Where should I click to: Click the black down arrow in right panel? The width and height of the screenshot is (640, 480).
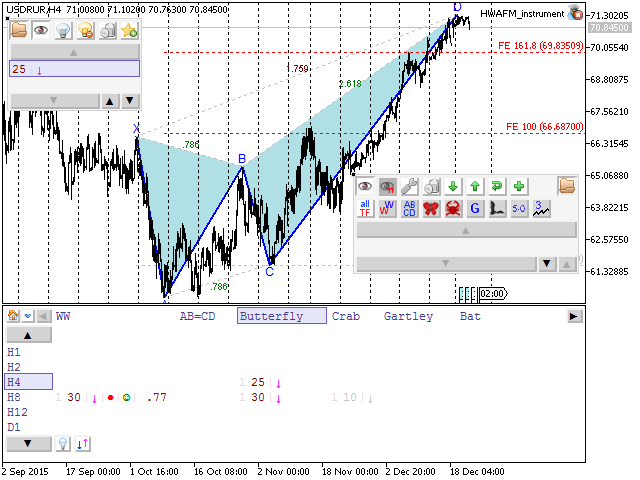point(546,264)
